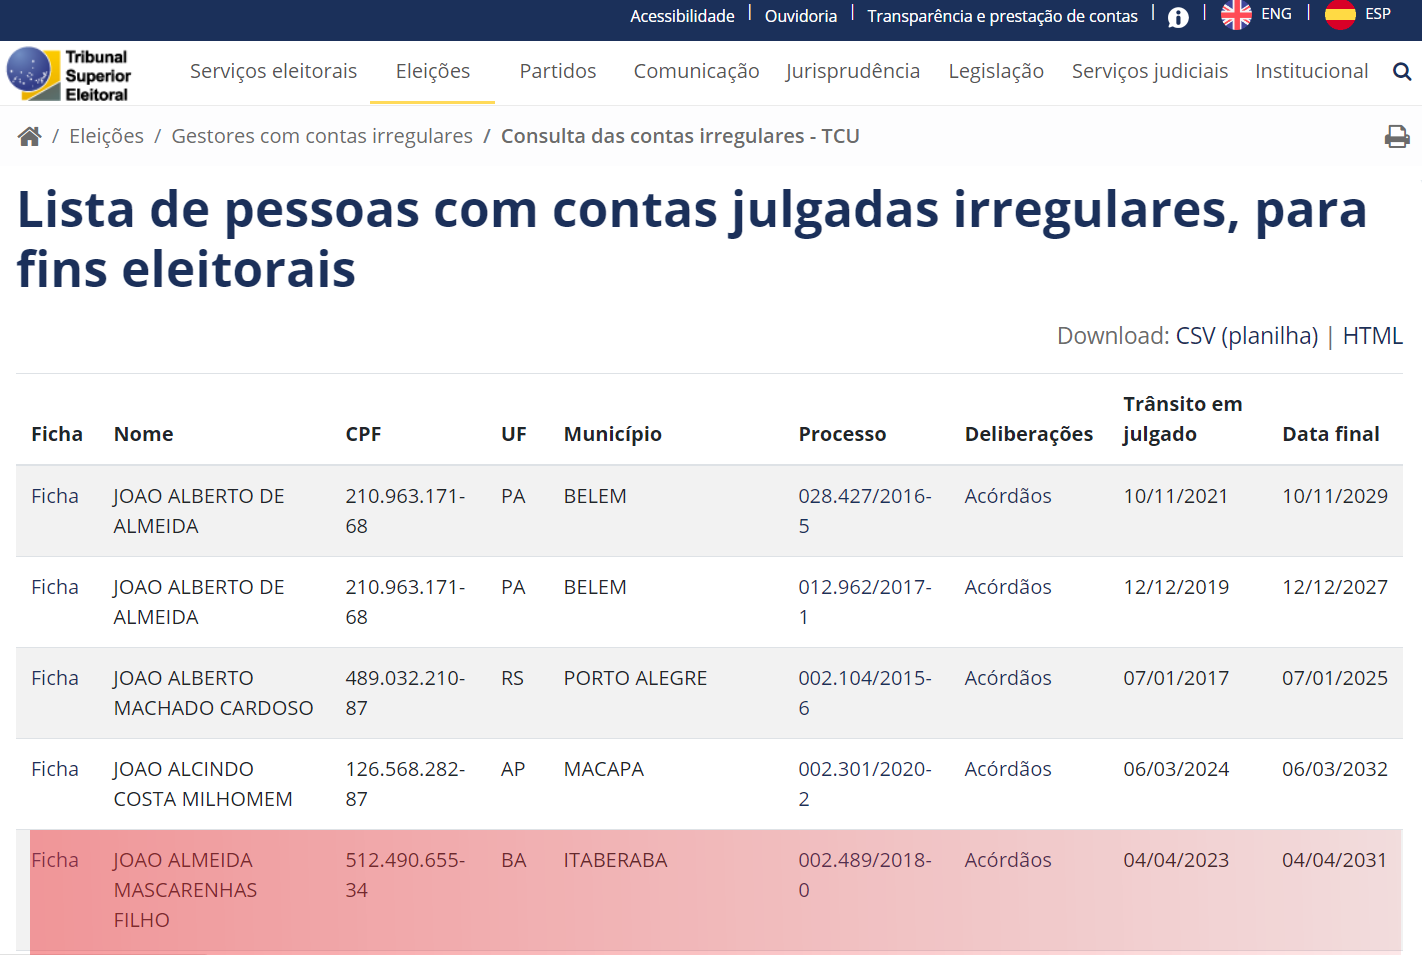Open Comunicação menu
1423x955 pixels.
[696, 71]
